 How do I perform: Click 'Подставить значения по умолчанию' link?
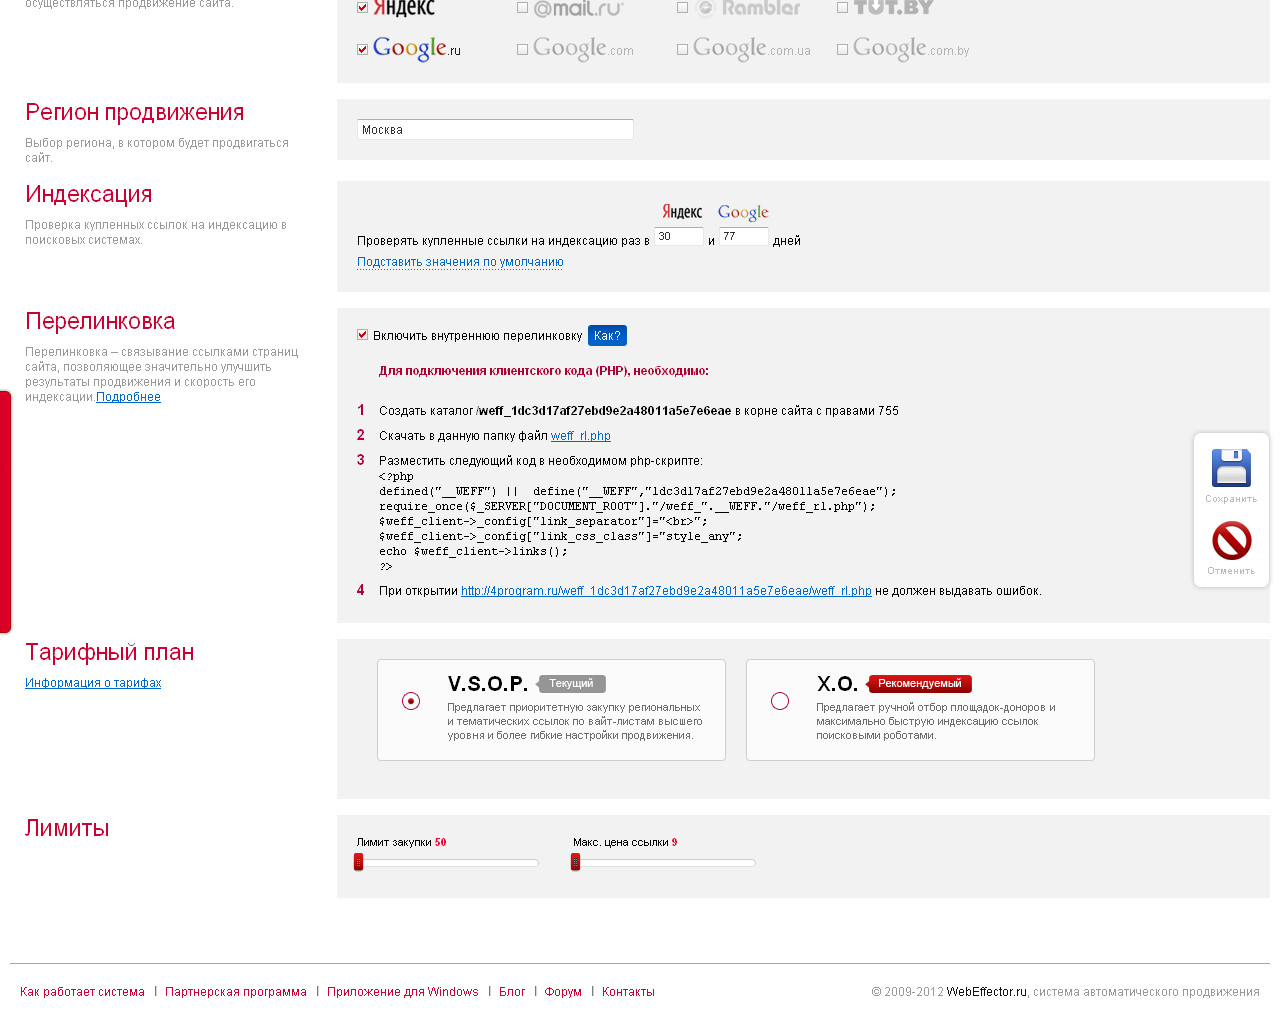click(460, 262)
